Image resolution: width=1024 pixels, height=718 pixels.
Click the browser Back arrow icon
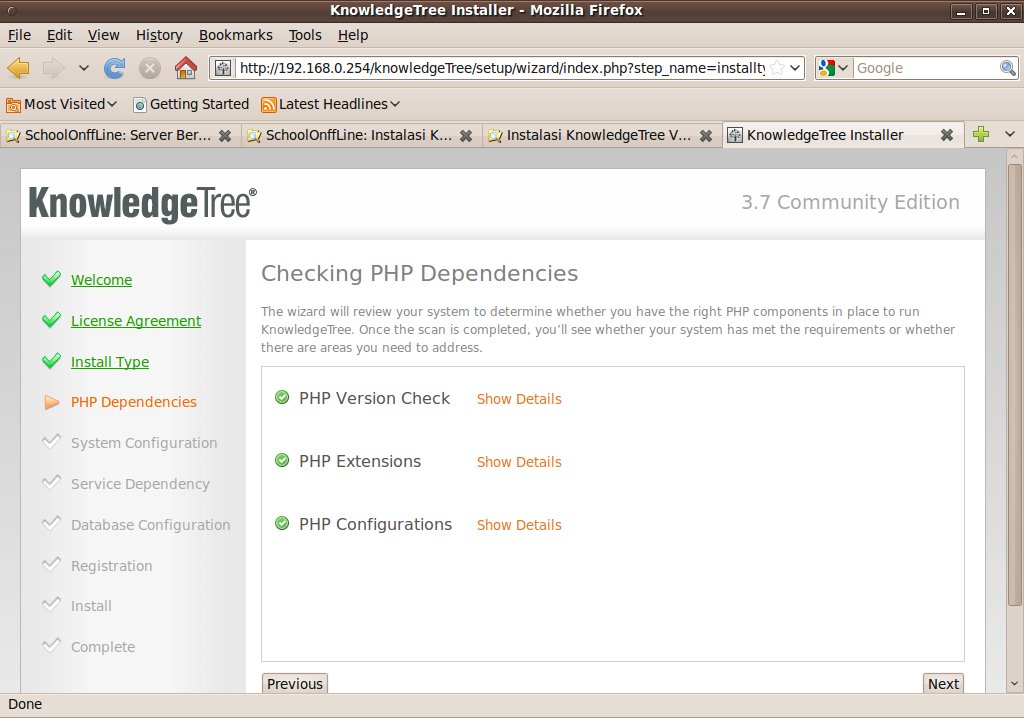(18, 68)
